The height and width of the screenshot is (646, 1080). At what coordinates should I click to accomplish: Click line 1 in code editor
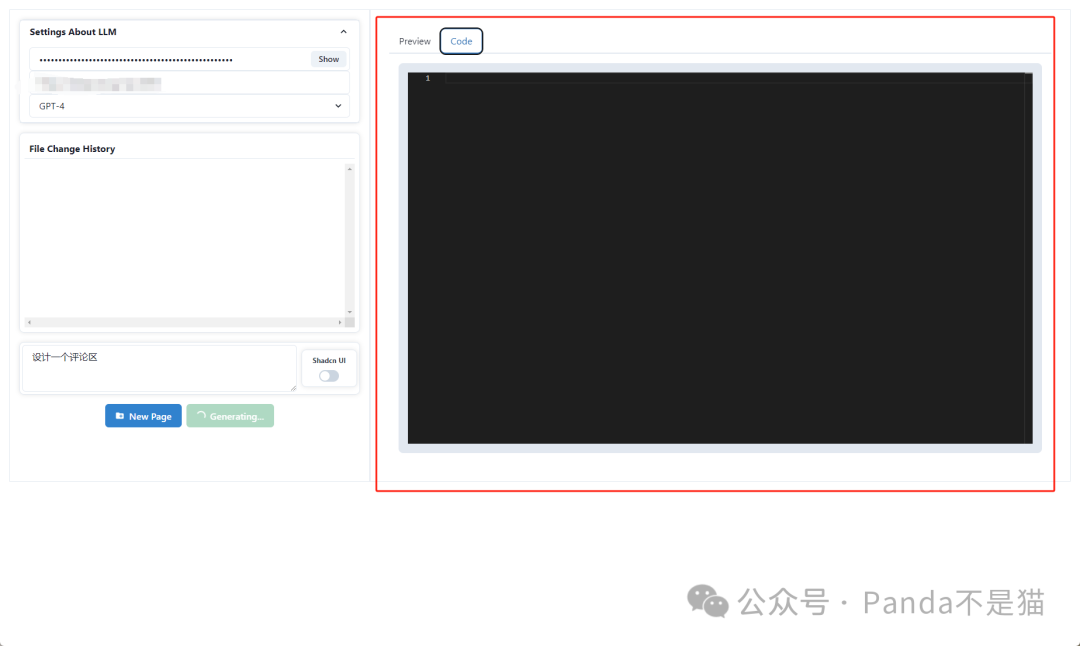[x=735, y=79]
